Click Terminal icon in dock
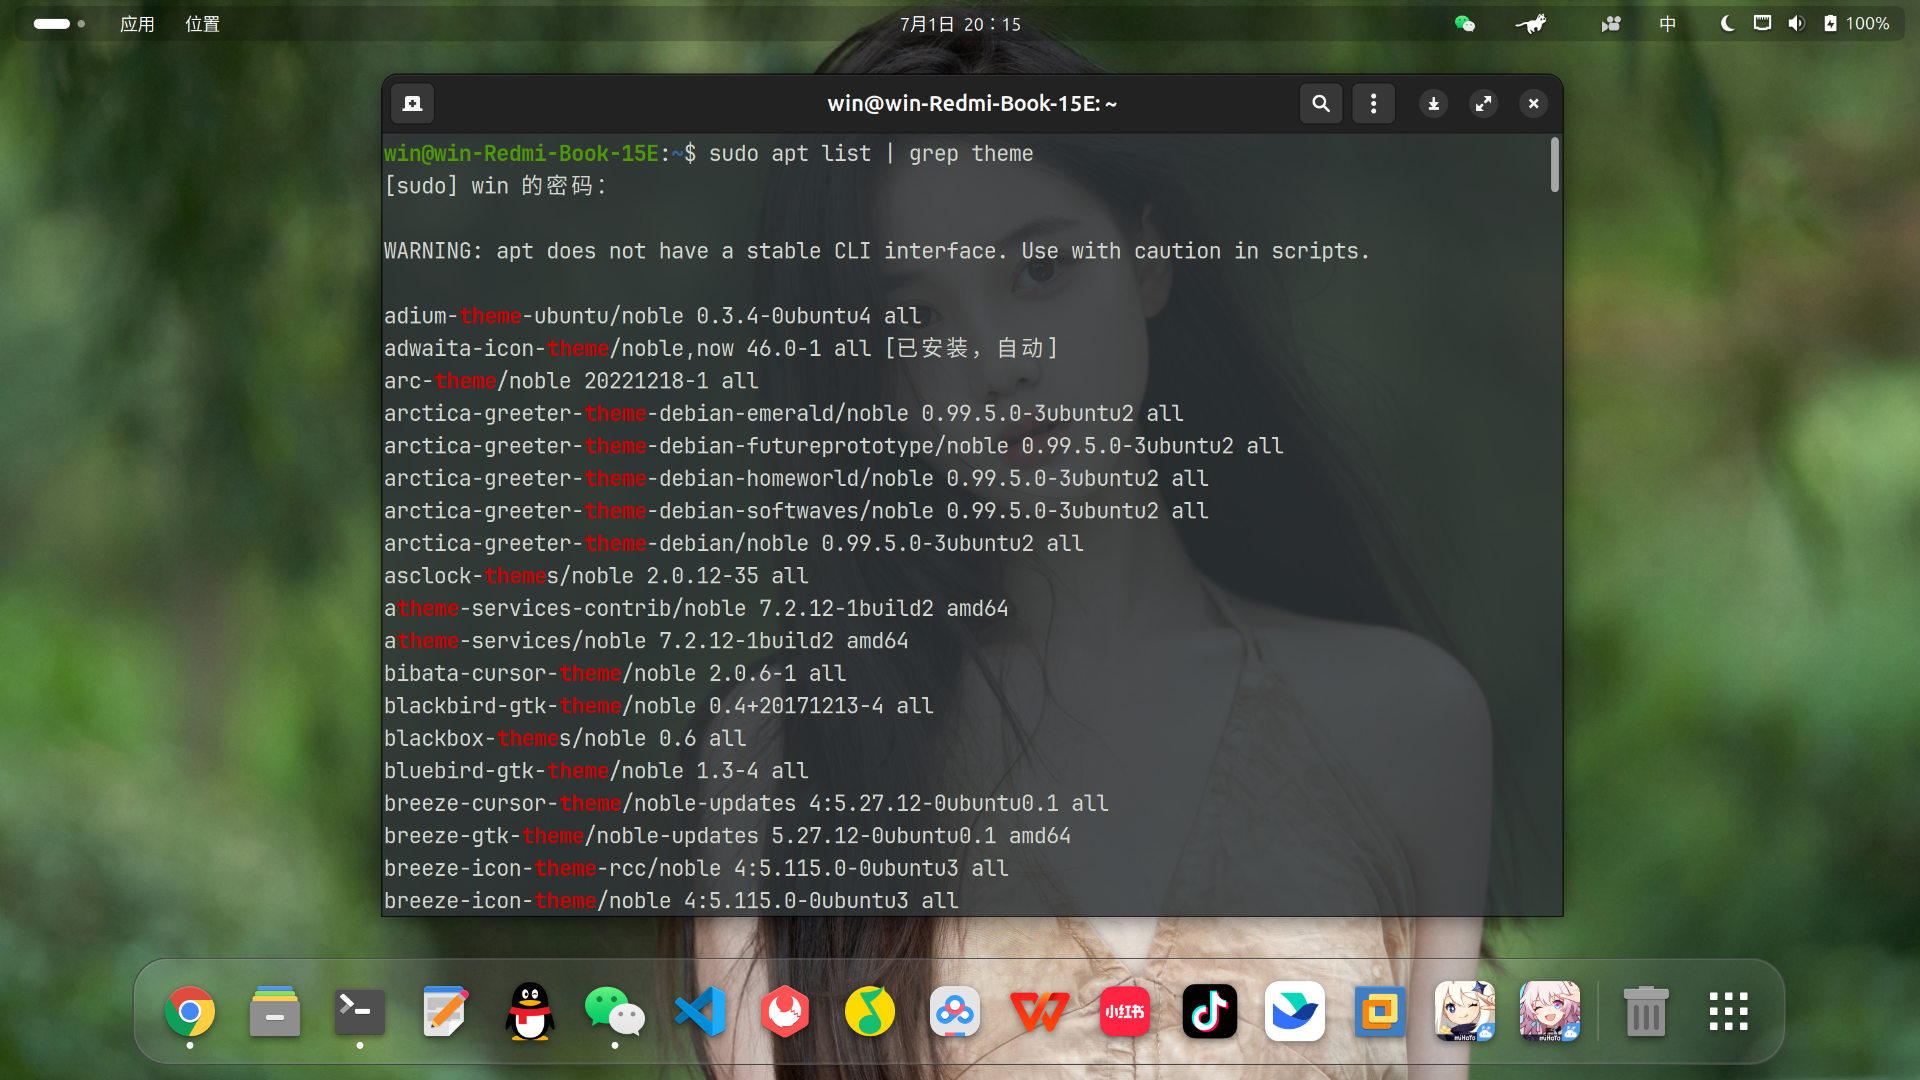Screen dimensions: 1920x1080 [x=360, y=1012]
